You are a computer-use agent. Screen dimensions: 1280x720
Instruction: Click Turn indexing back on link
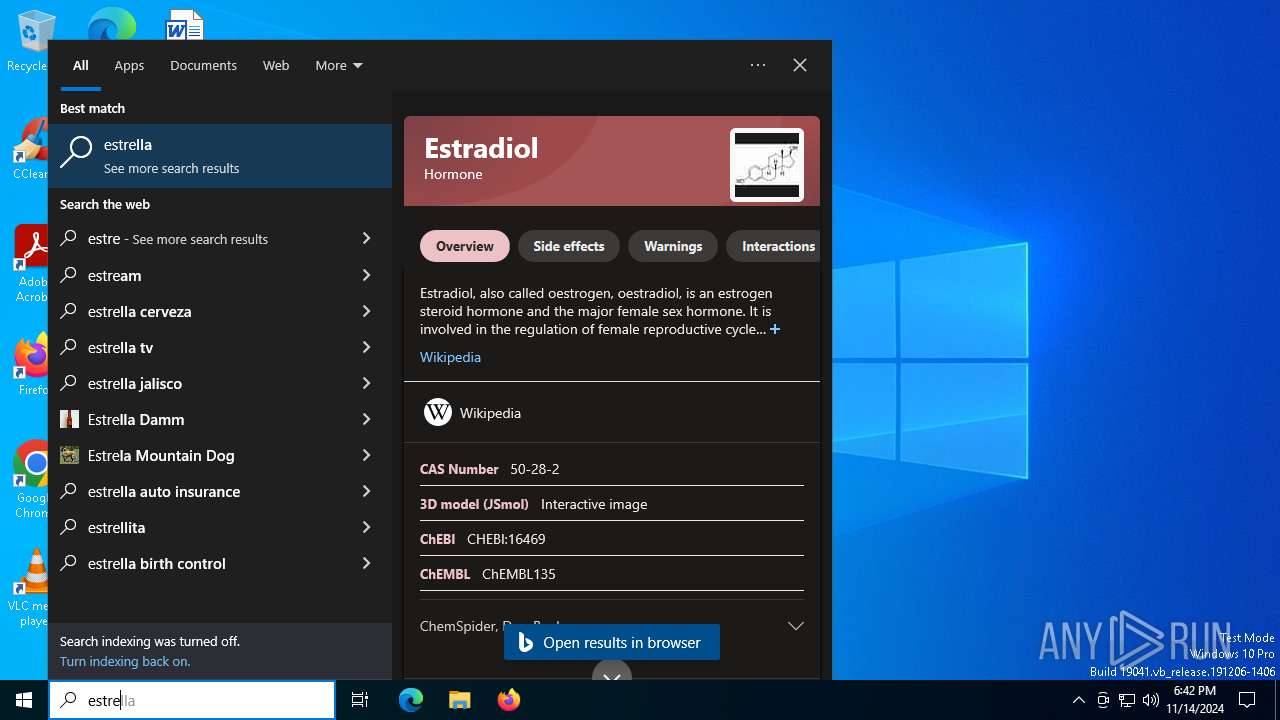125,661
